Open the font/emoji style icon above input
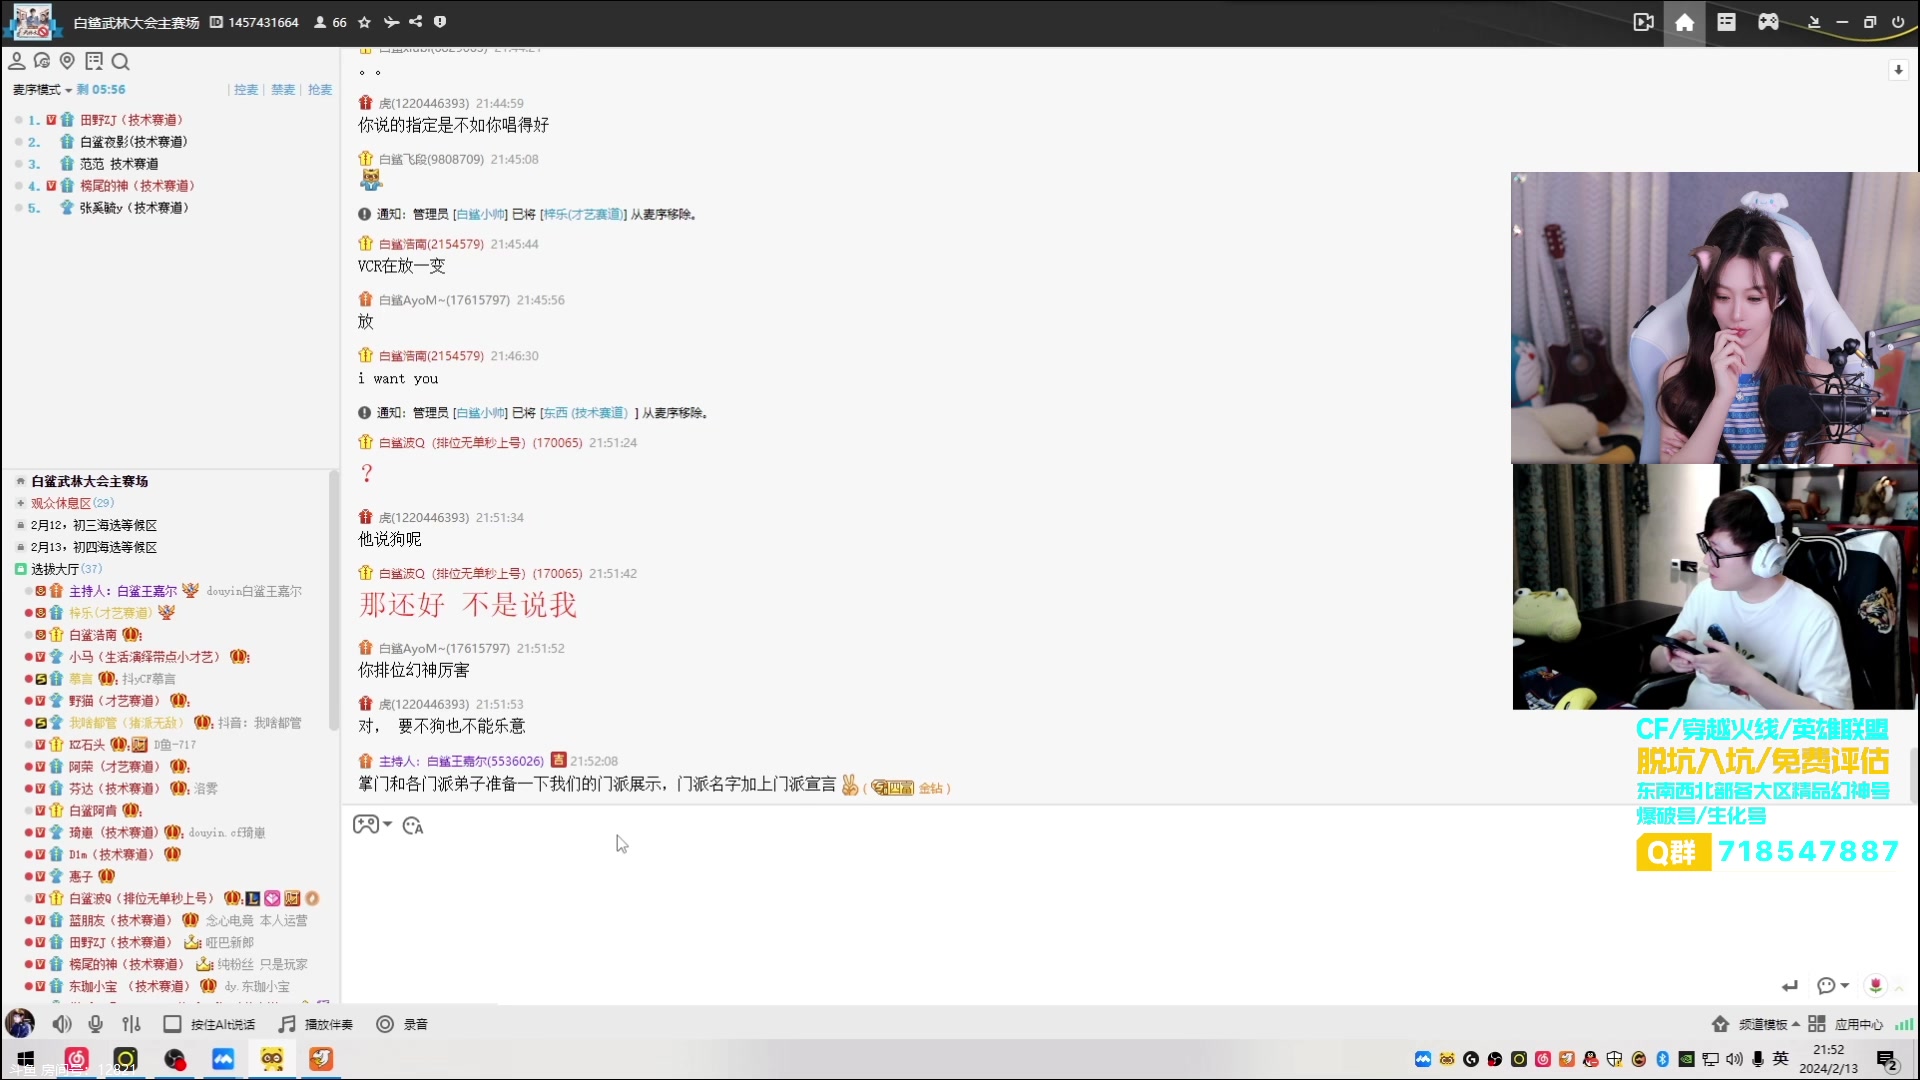 pos(413,825)
